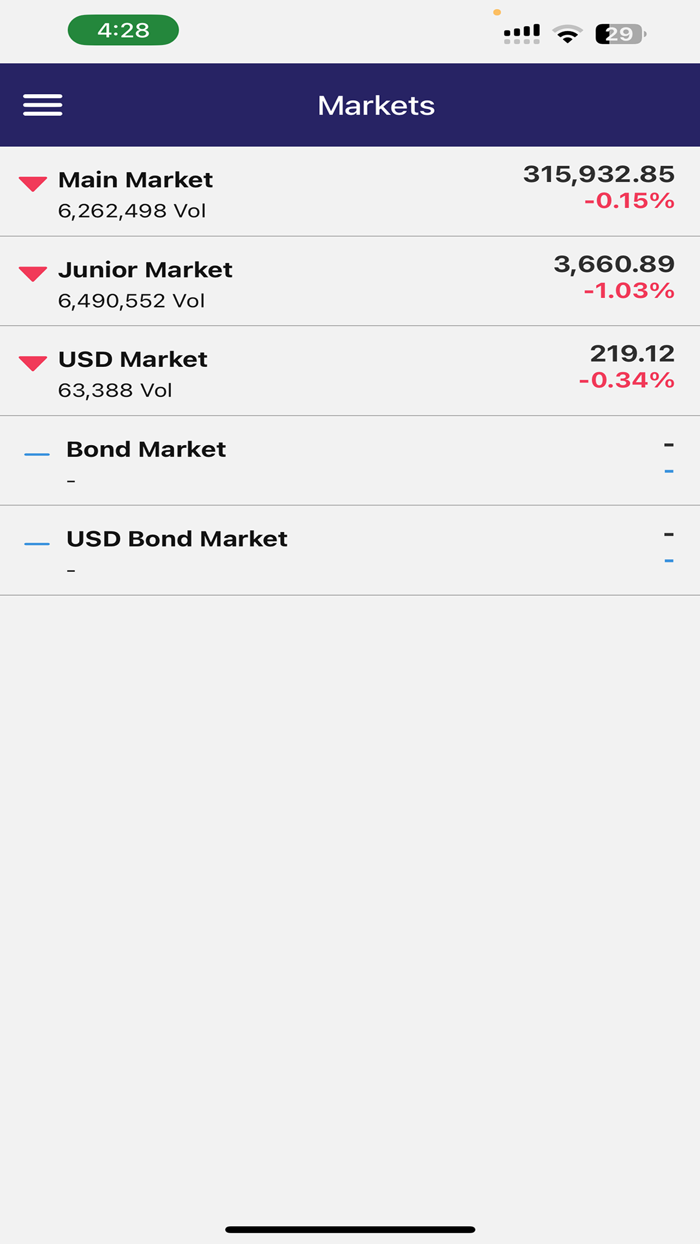Viewport: 700px width, 1244px height.
Task: Select the Junior Market entry
Action: pos(350,280)
